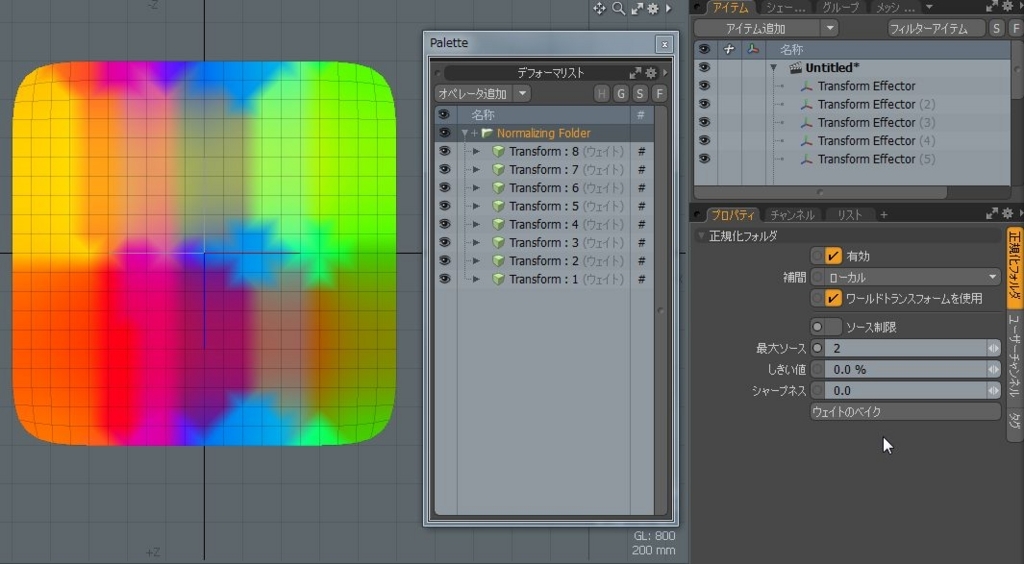Click the clapperboard icon of Untitled*
Screen dimensions: 1024x564
(x=795, y=67)
